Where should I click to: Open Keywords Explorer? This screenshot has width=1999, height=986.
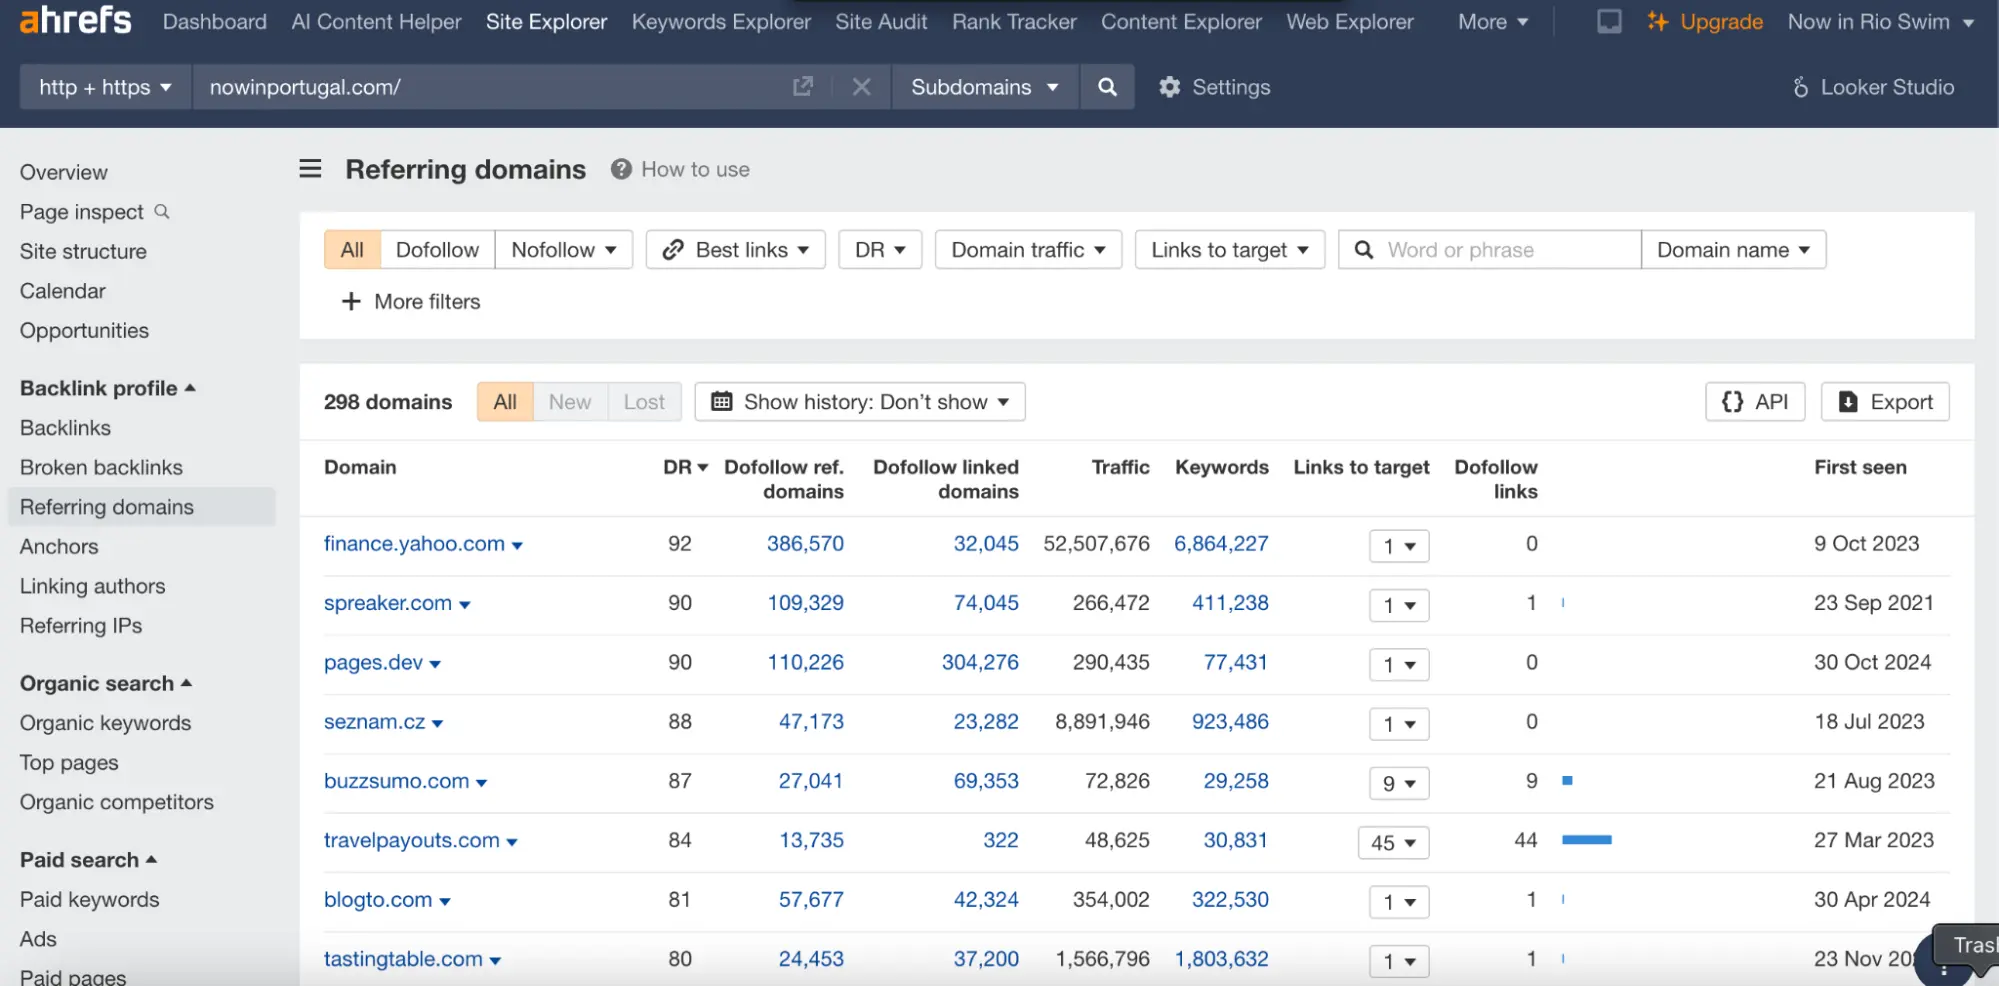point(721,21)
